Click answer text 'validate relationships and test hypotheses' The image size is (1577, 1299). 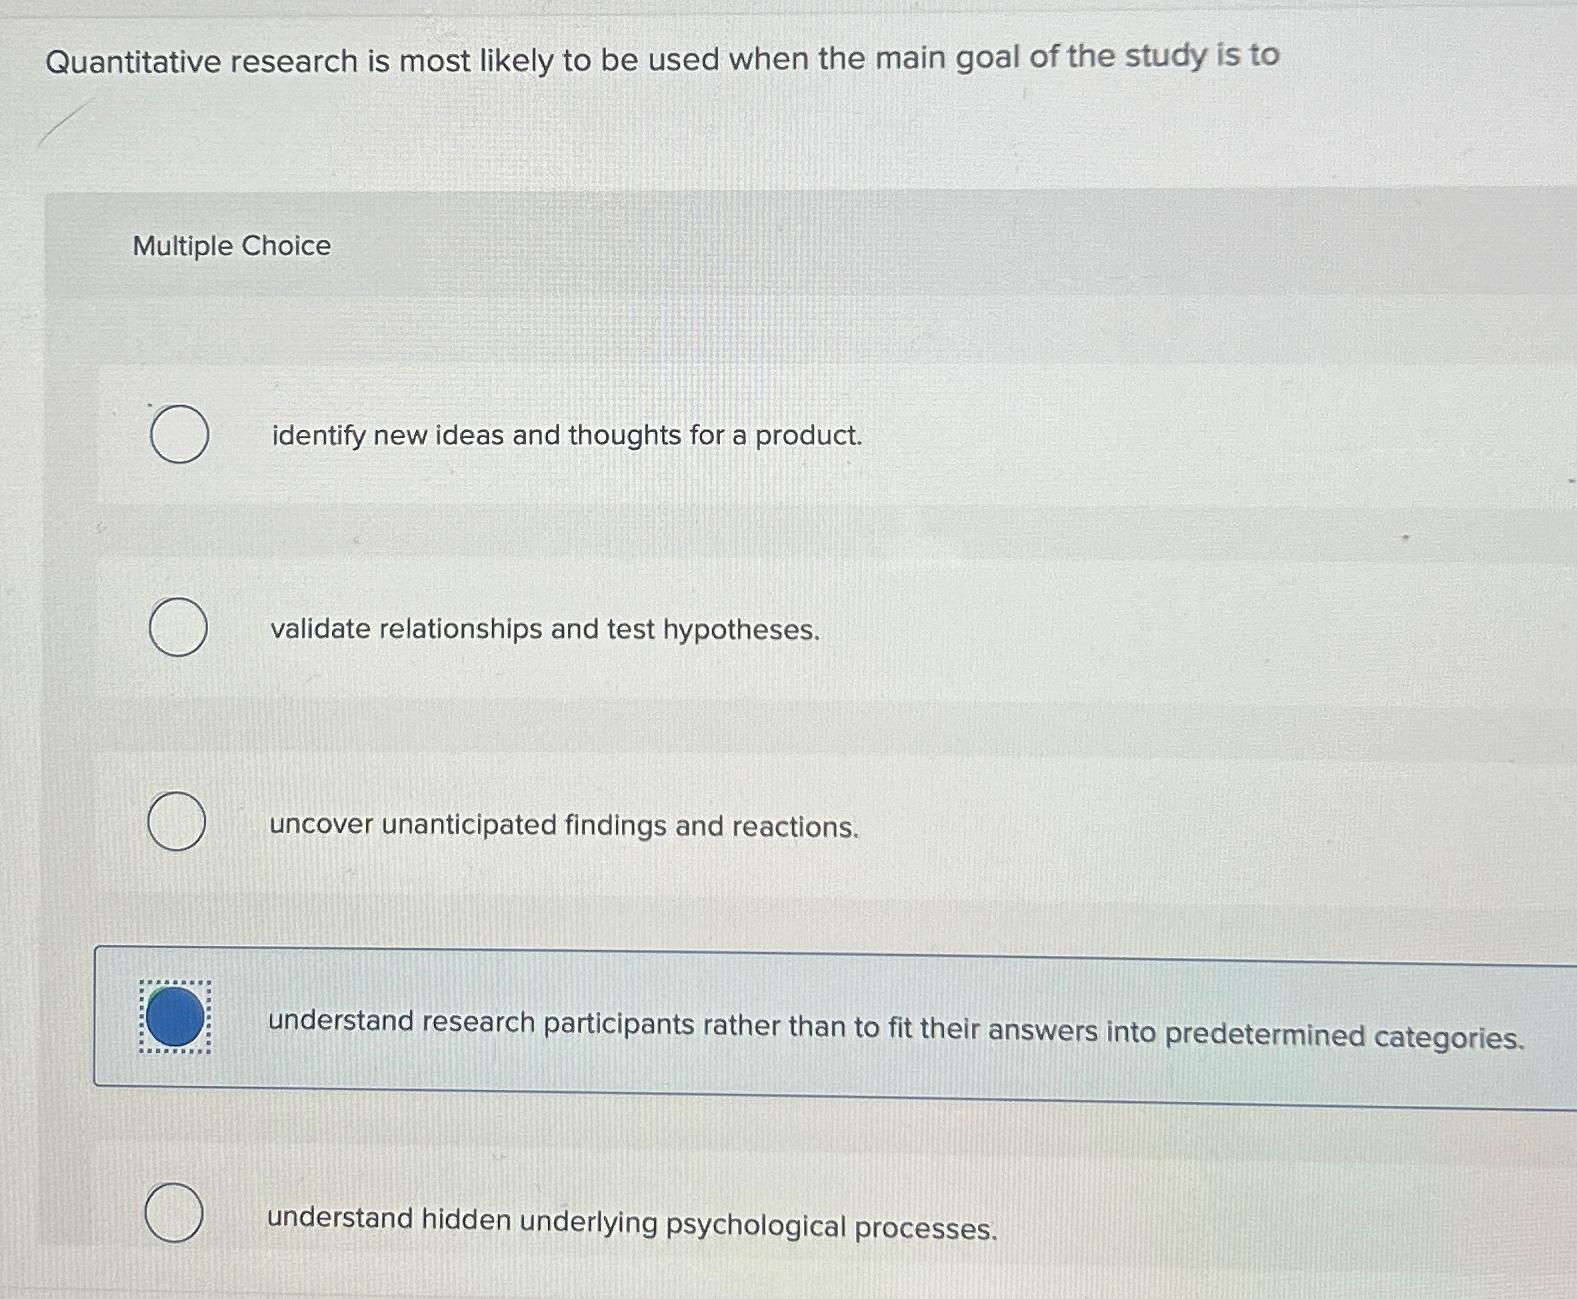543,629
